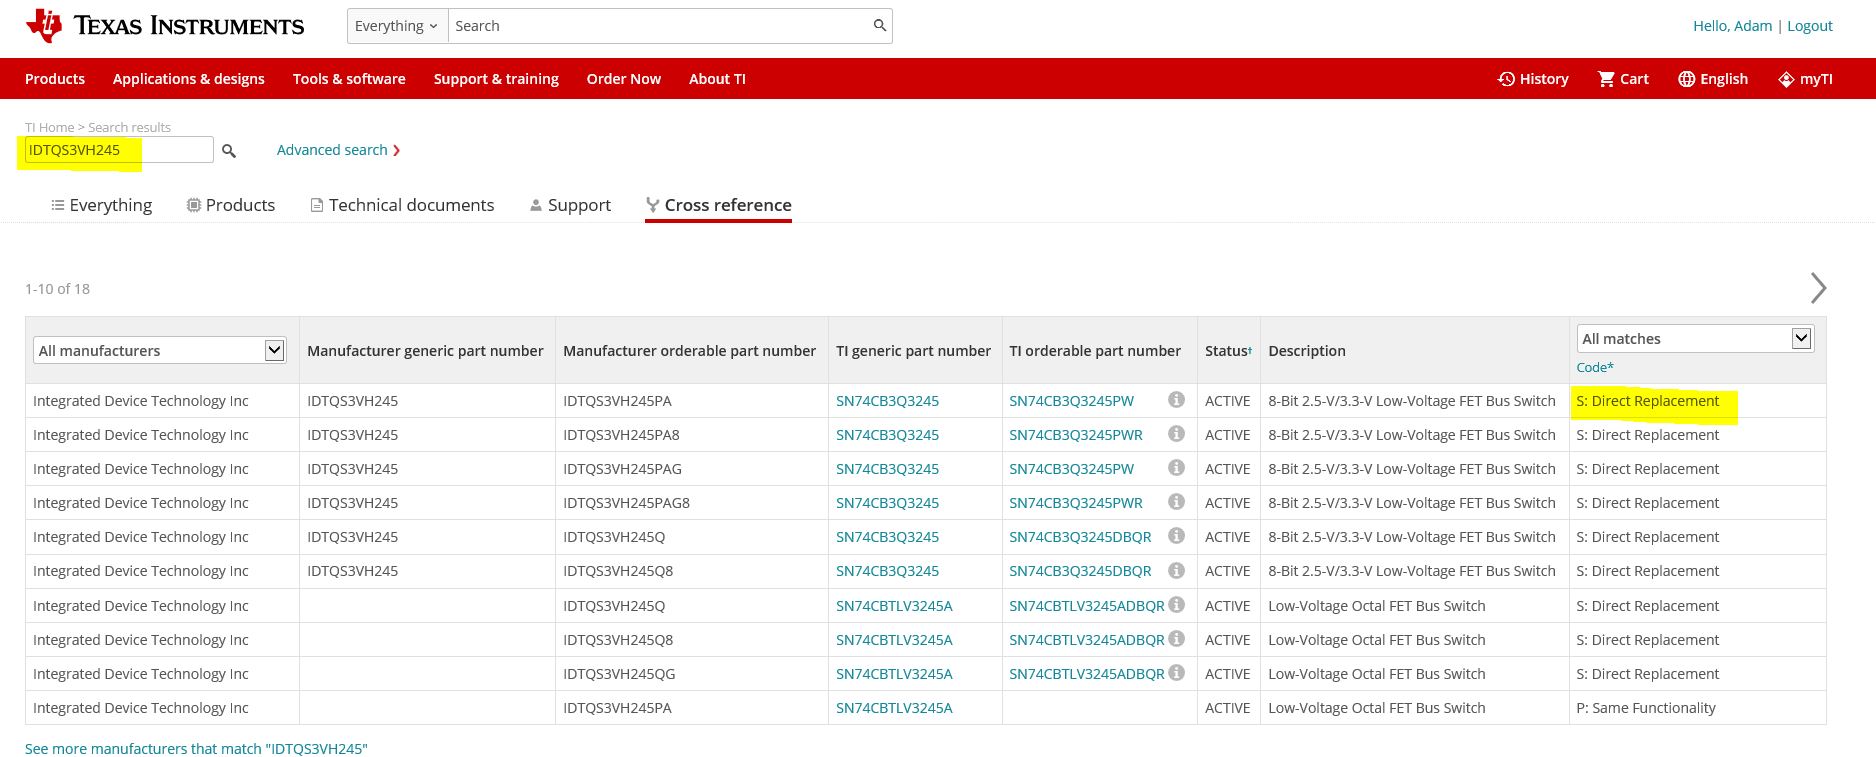Open the Advanced search link

(339, 150)
